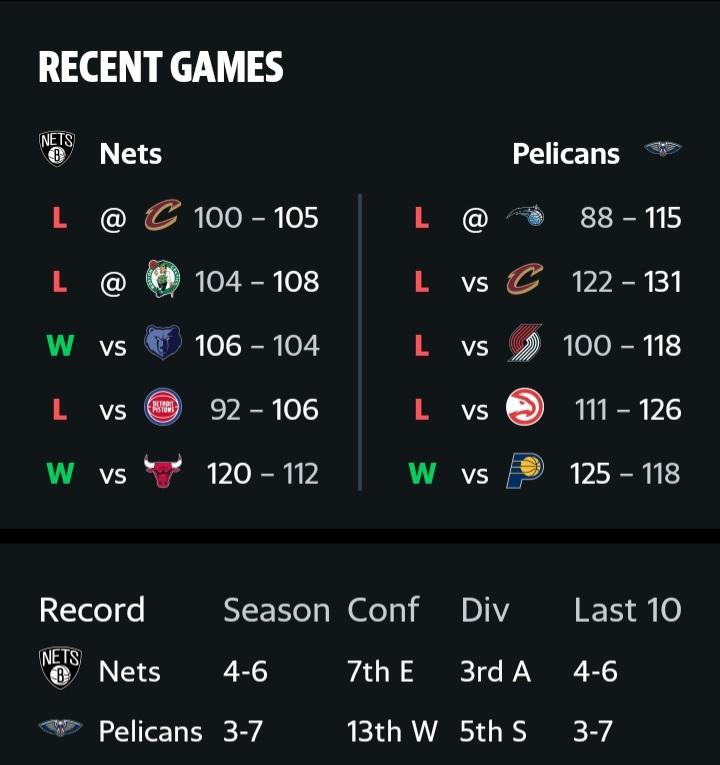
Task: Tap the Atlanta Hawks logo
Action: click(x=525, y=407)
